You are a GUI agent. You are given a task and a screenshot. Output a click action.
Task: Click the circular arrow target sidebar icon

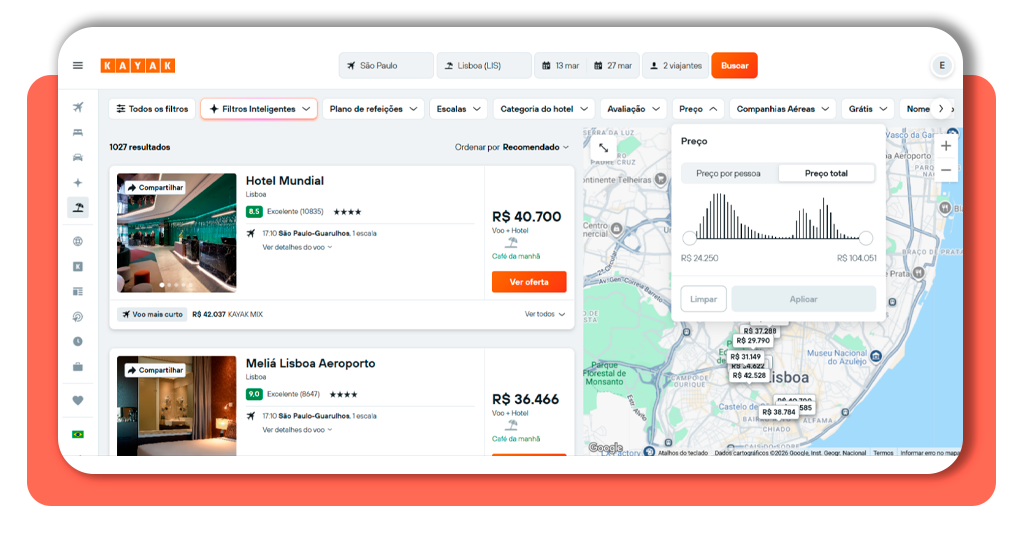point(78,317)
